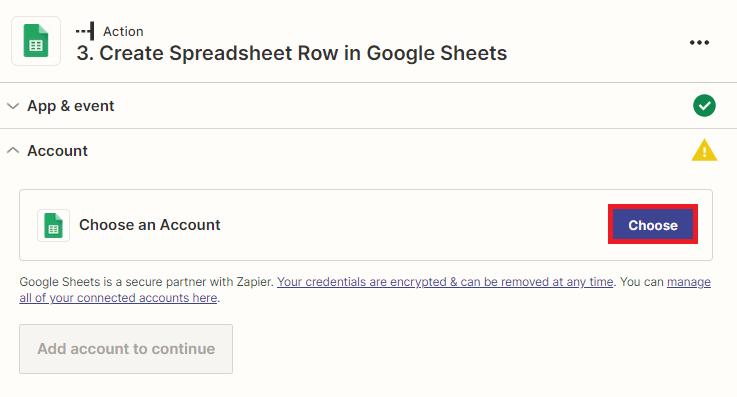Screen dimensions: 737x397
Task: Click the yellow warning triangle on Account
Action: coord(704,150)
